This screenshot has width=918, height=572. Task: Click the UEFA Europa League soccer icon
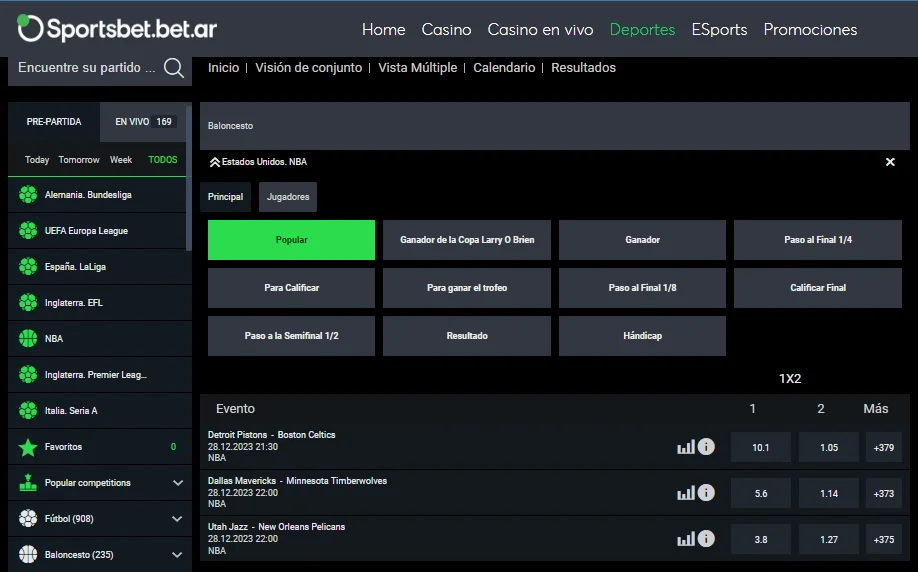point(28,231)
